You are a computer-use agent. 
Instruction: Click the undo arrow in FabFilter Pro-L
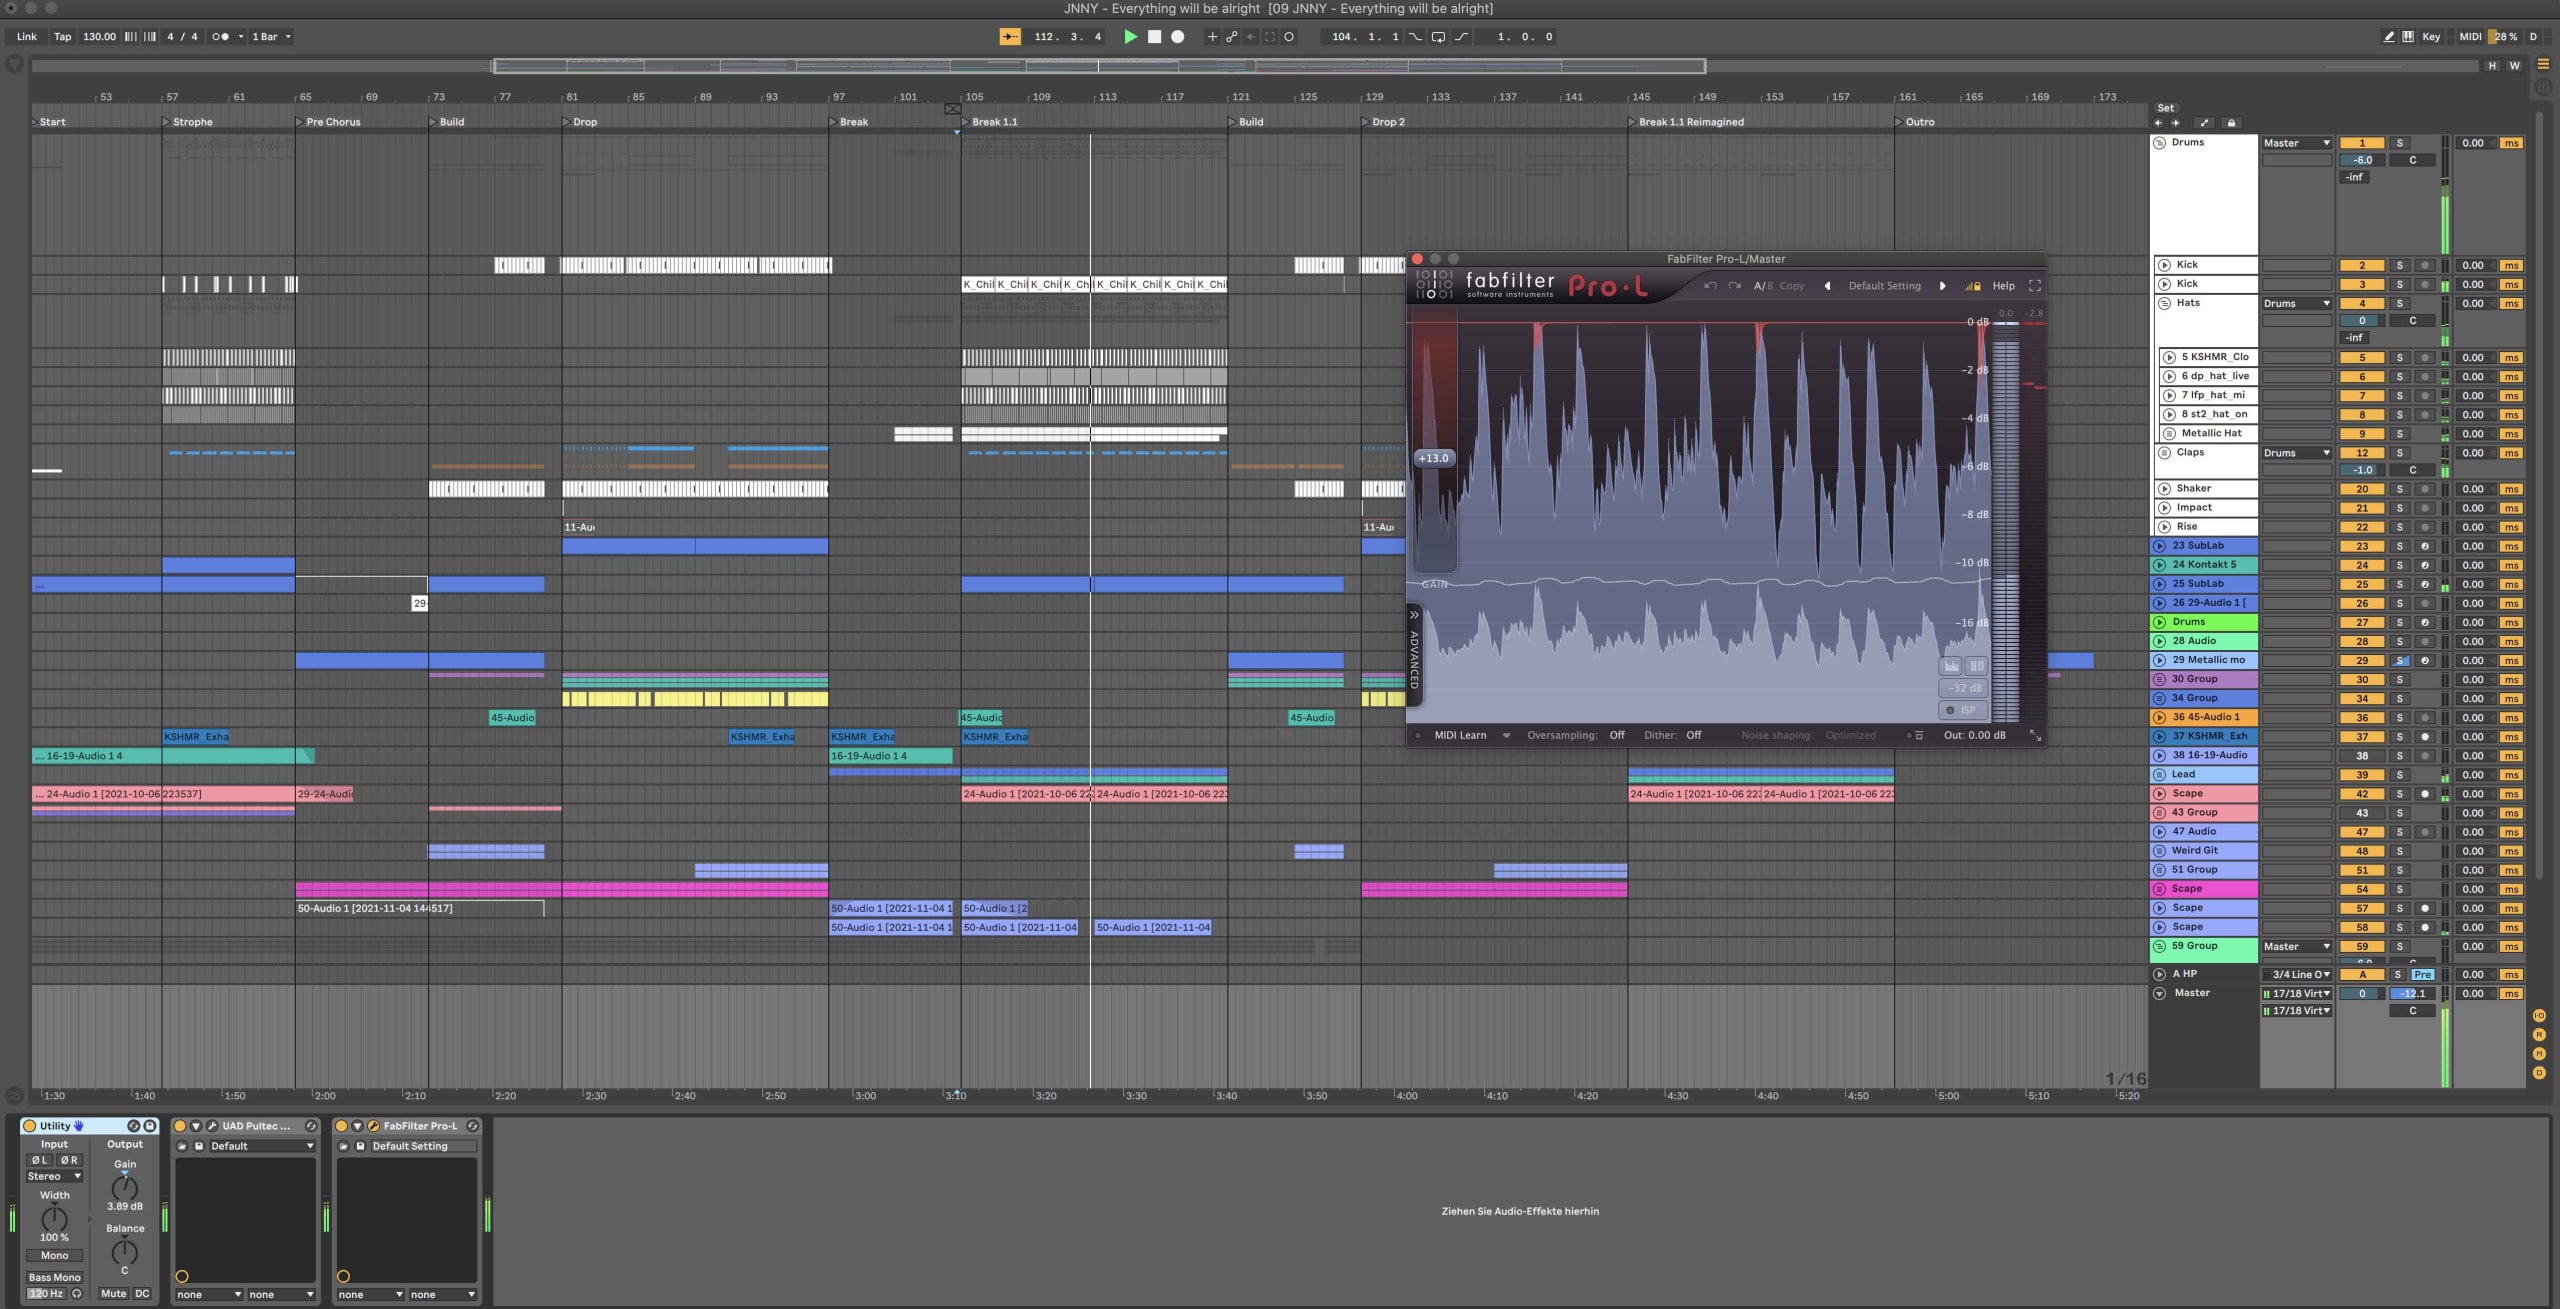click(1711, 285)
